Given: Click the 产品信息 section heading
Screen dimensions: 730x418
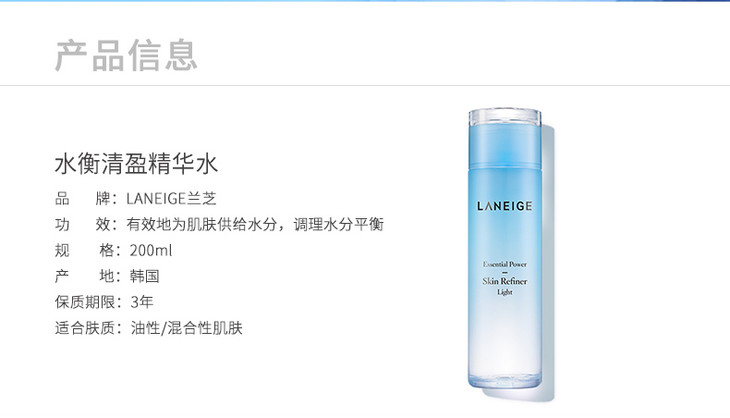Looking at the screenshot, I should pos(126,56).
